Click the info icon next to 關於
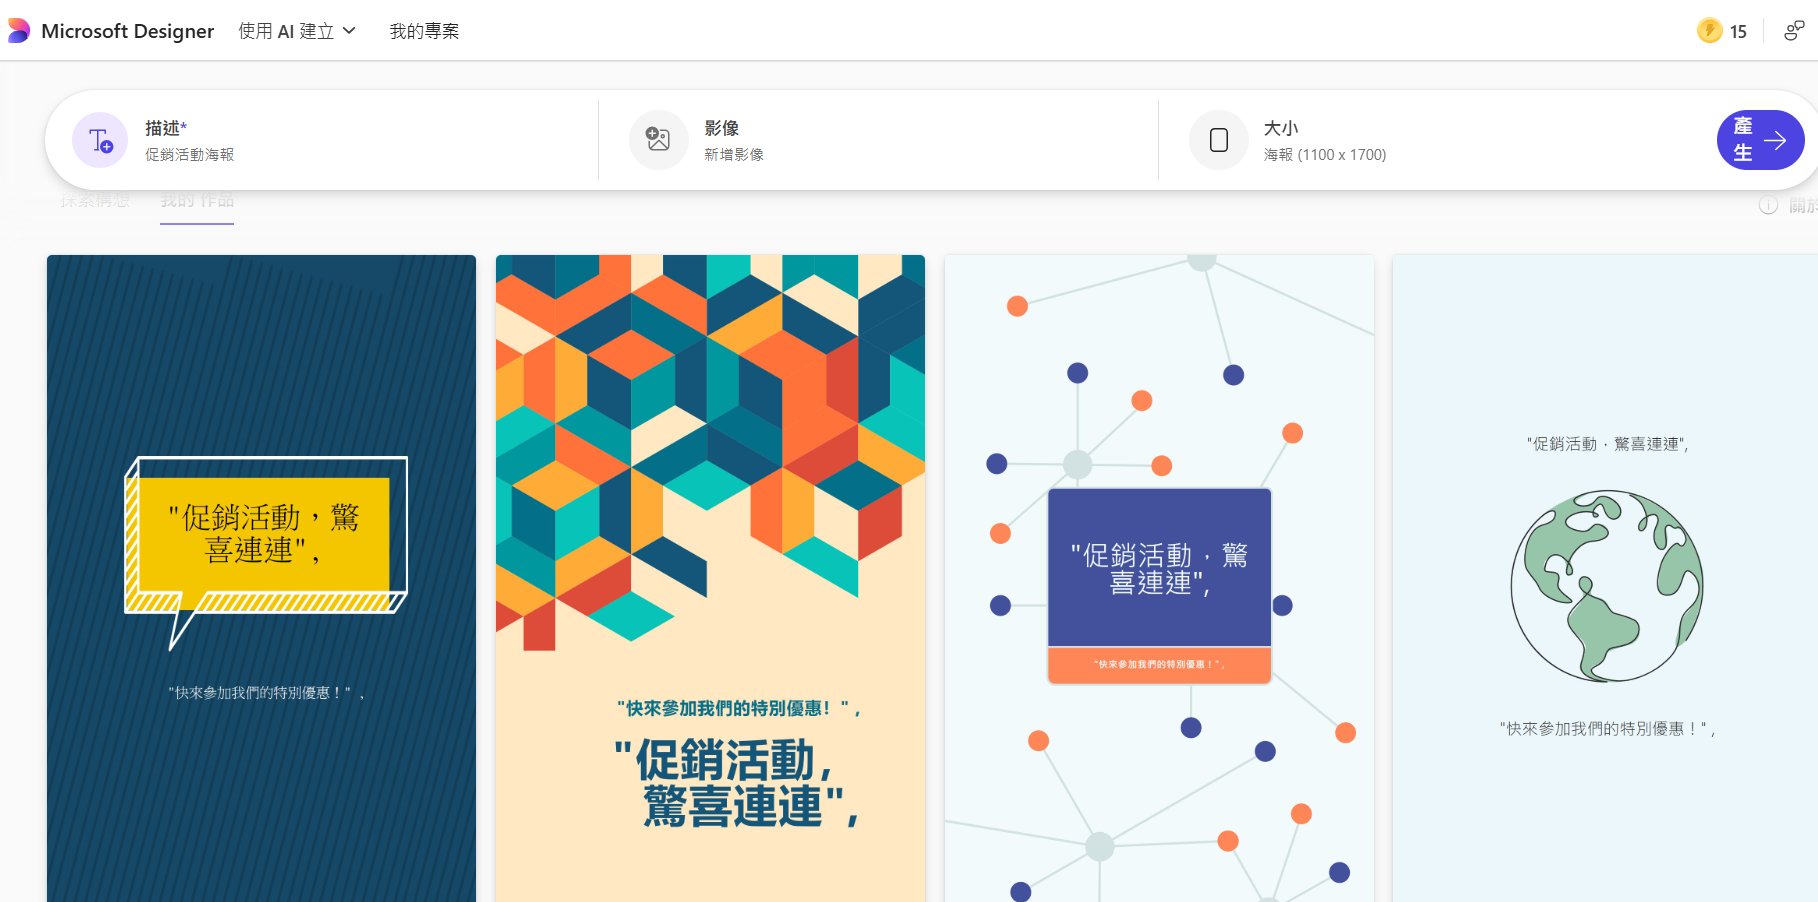 (1768, 205)
